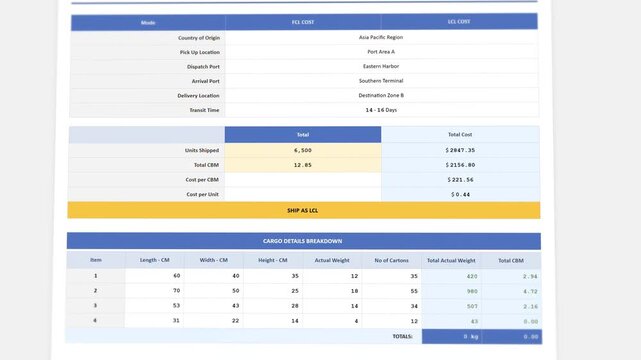Click the Dispatch Port label
Image resolution: width=641 pixels, height=360 pixels.
[x=203, y=67]
